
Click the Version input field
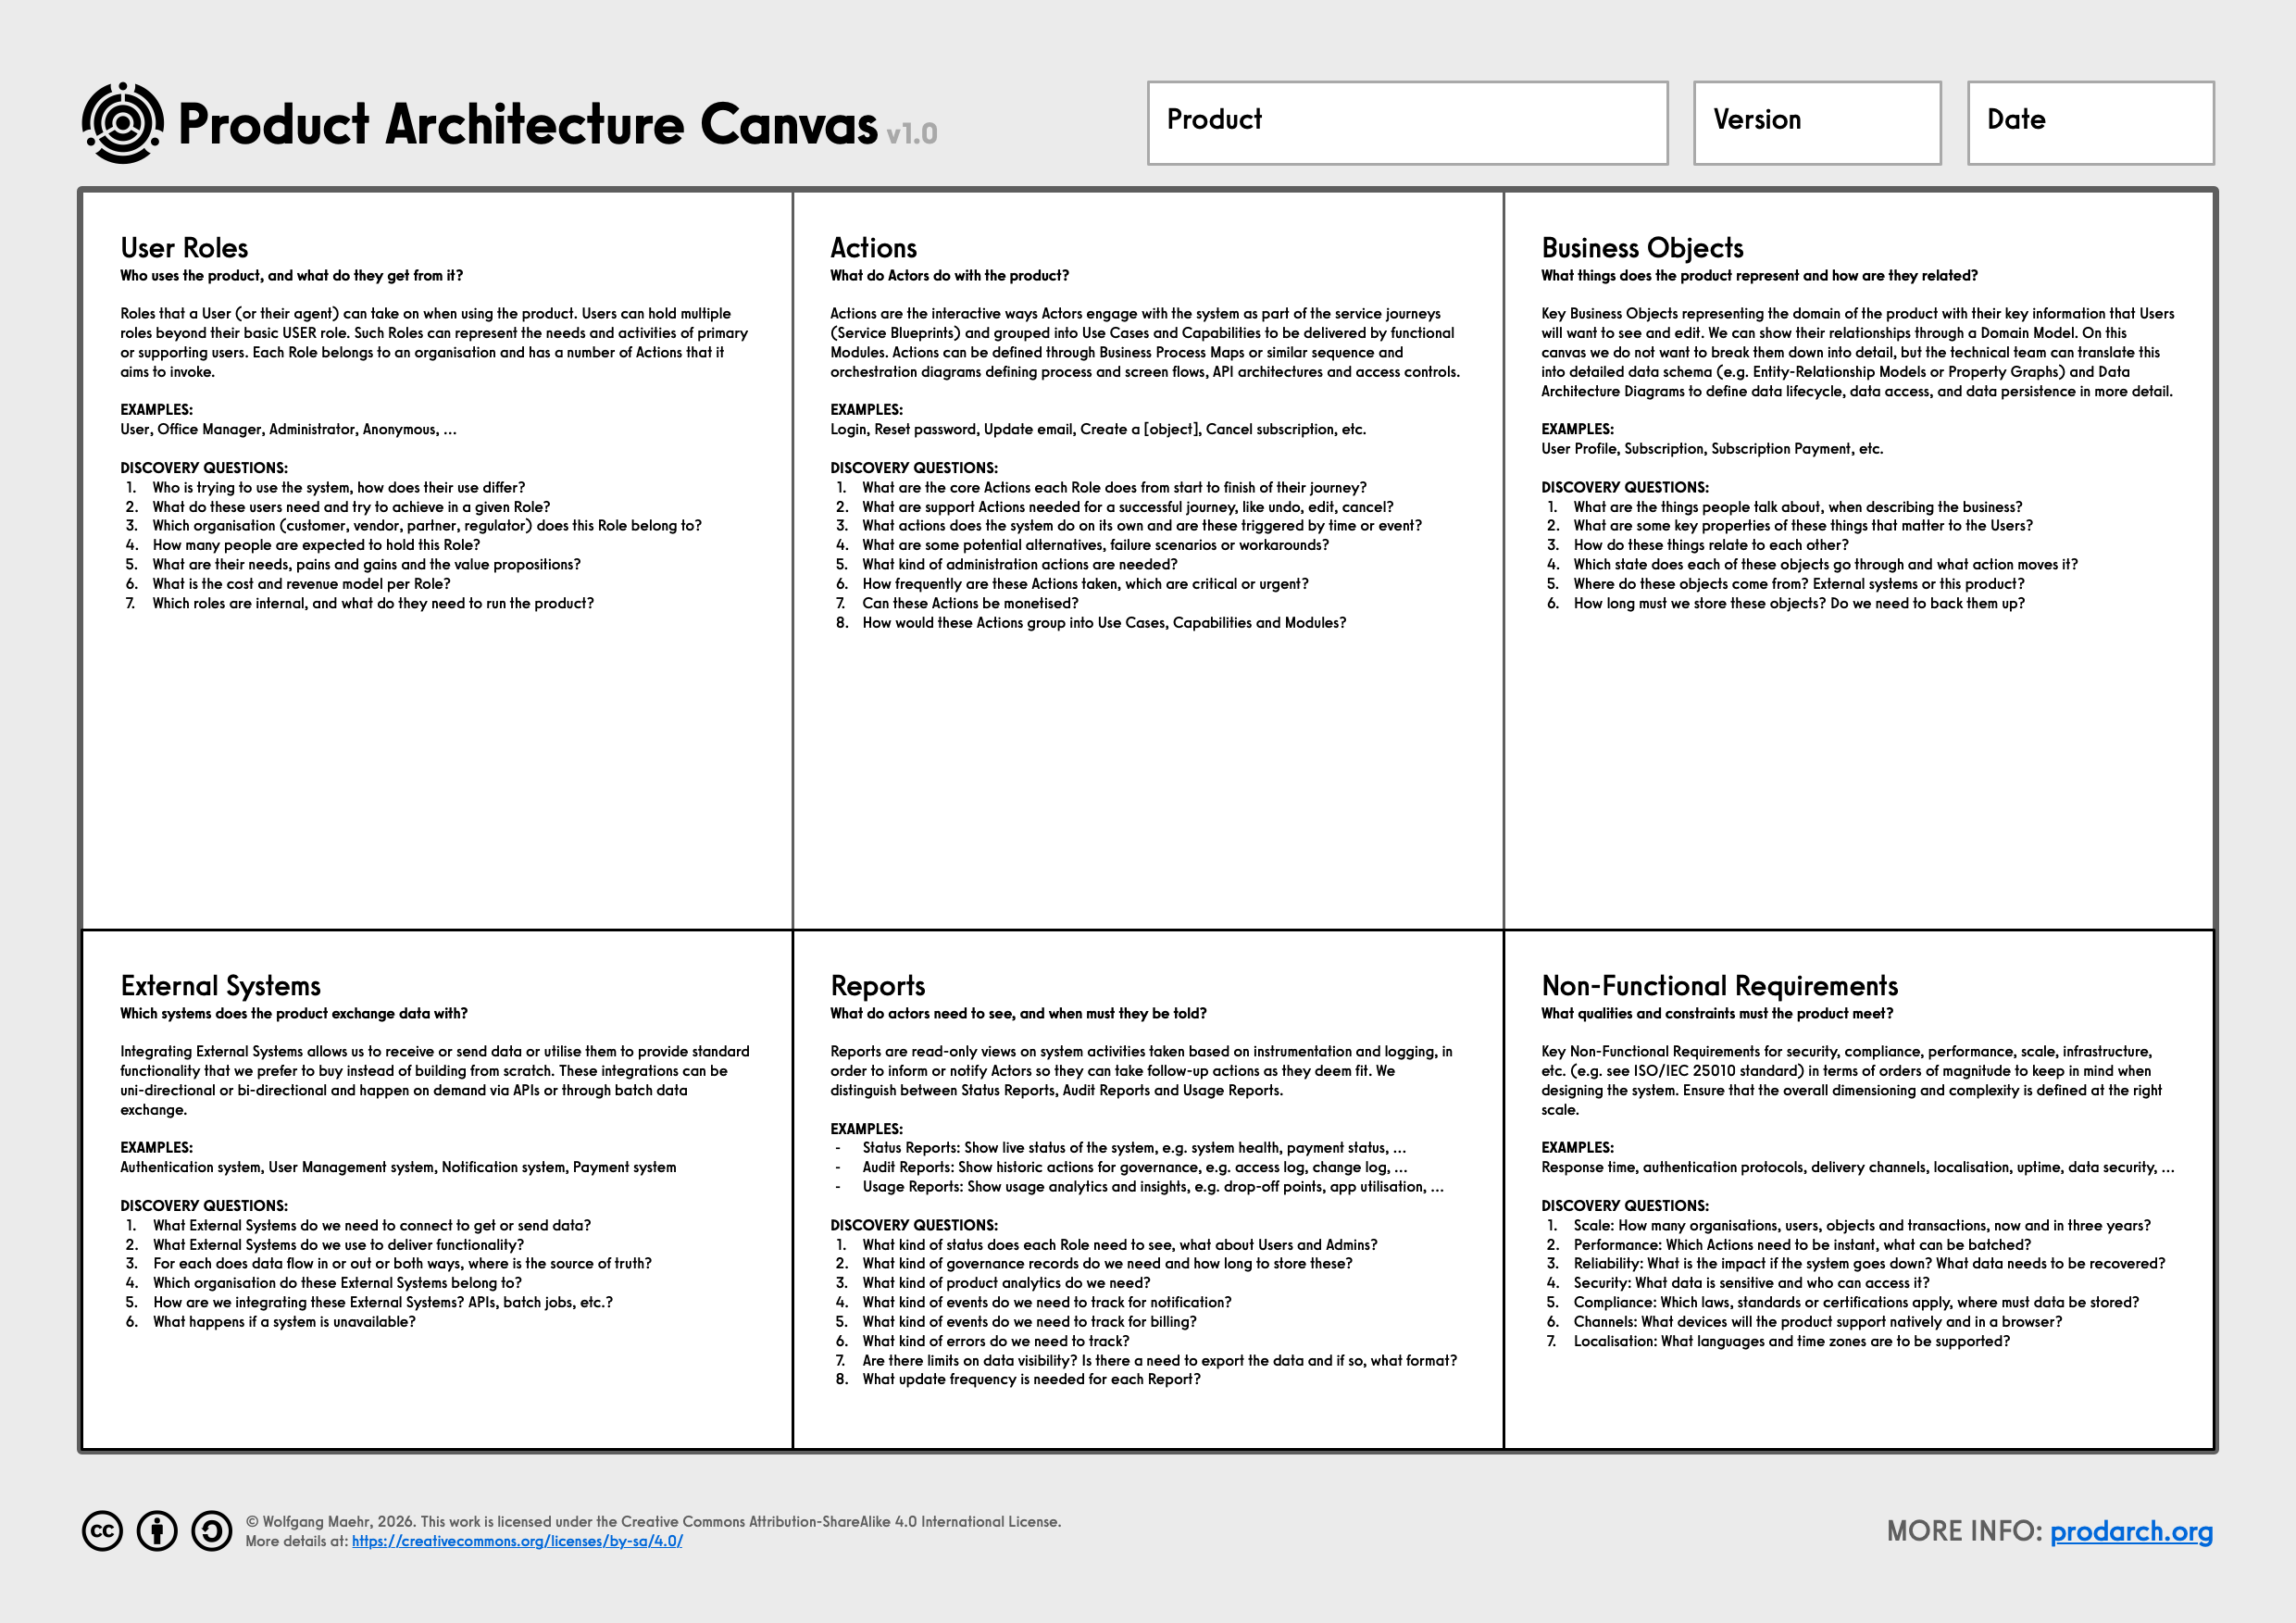1817,123
